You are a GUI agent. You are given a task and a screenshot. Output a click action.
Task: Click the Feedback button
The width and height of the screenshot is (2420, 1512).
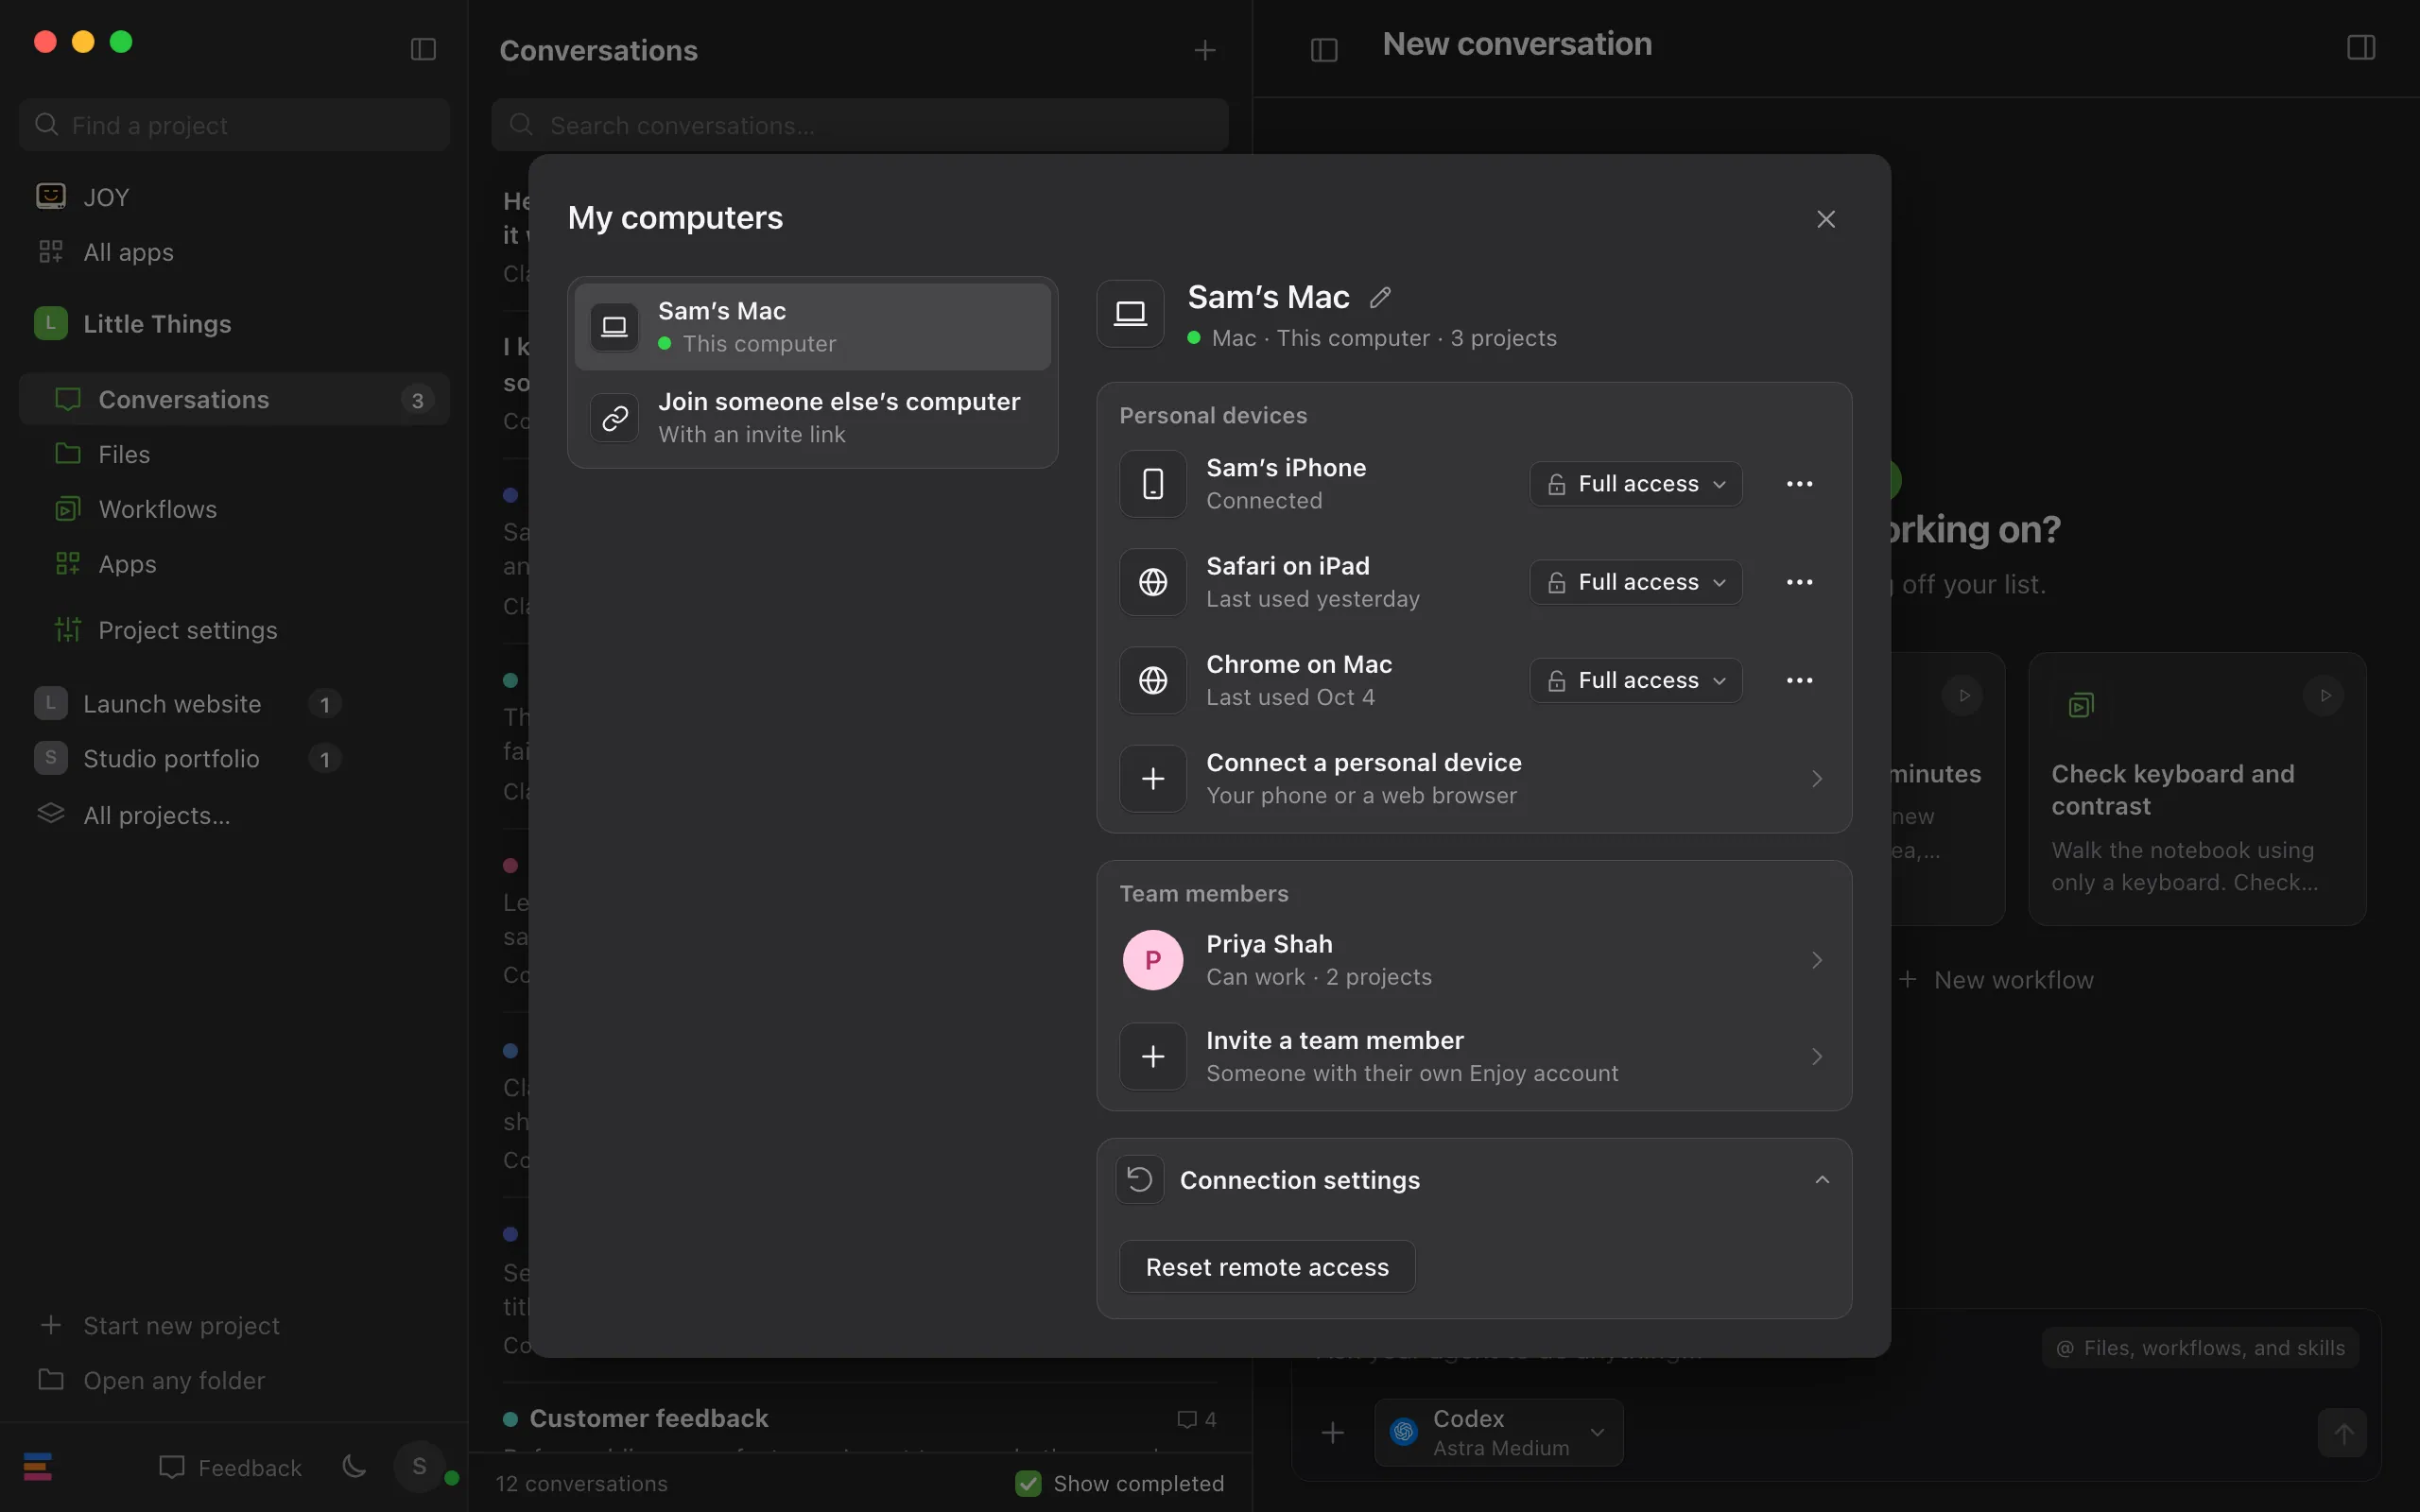tap(230, 1467)
